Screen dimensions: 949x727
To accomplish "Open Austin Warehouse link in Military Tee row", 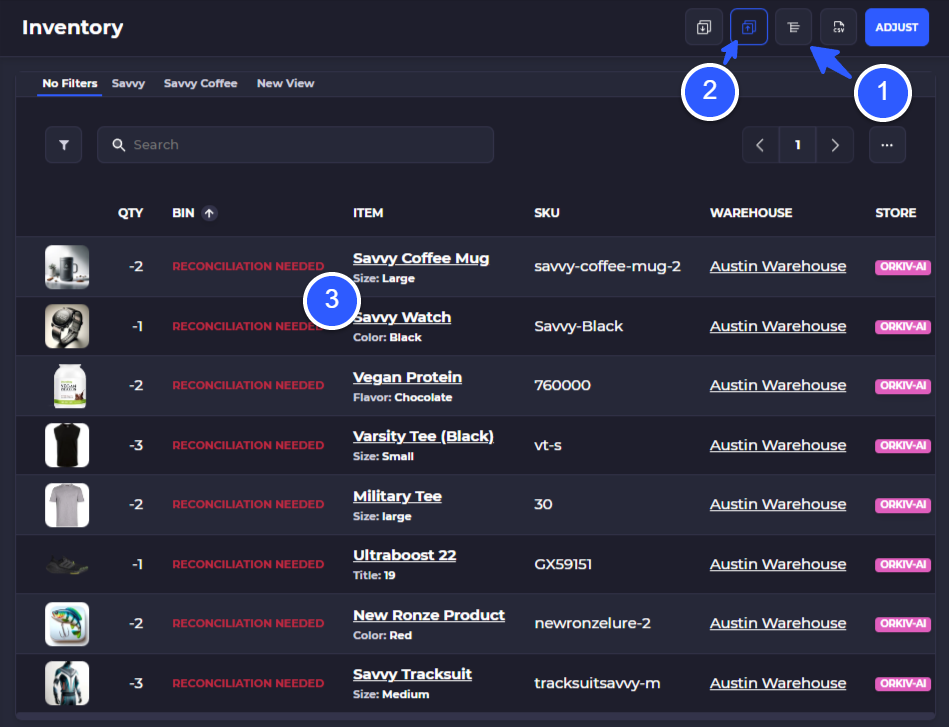I will [x=778, y=504].
